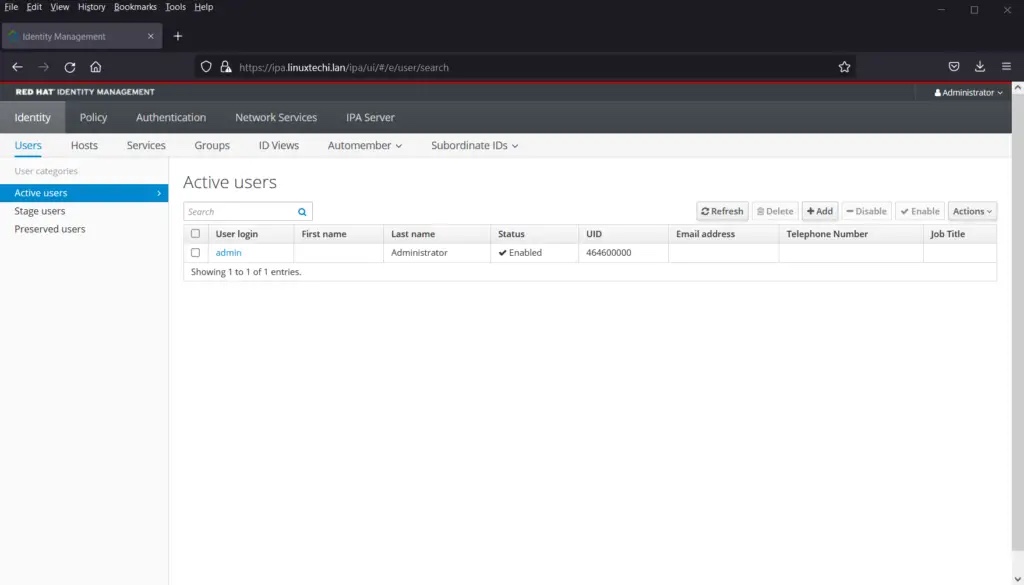Image resolution: width=1024 pixels, height=585 pixels.
Task: Open the Subordinate IDs dropdown
Action: (x=474, y=145)
